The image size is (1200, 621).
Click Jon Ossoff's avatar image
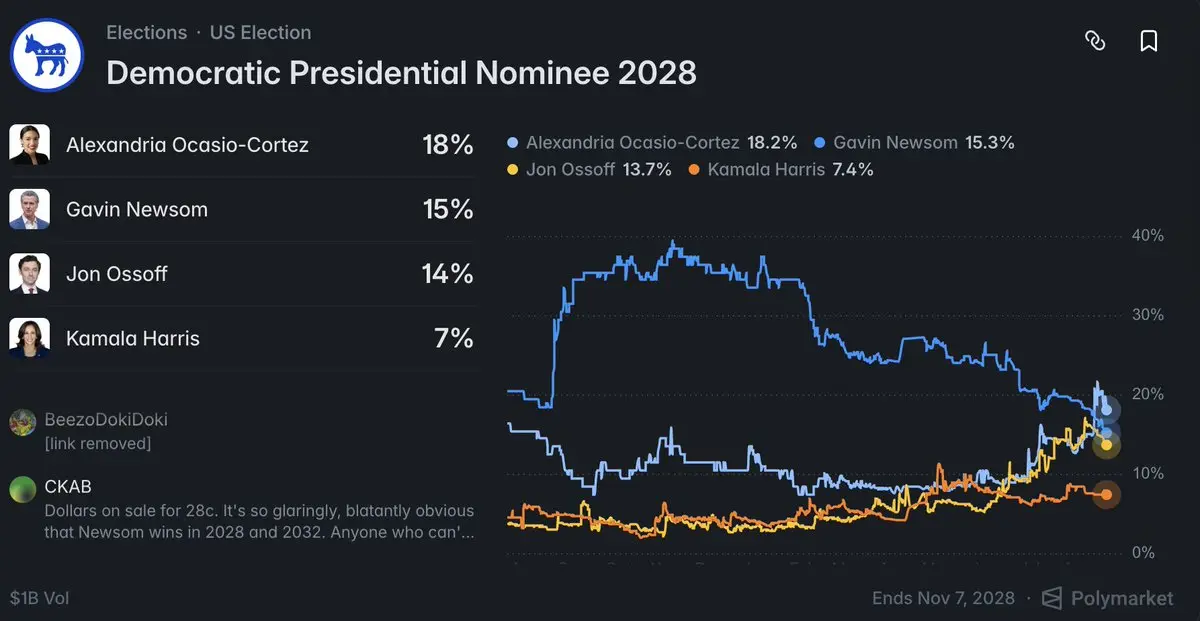point(29,274)
